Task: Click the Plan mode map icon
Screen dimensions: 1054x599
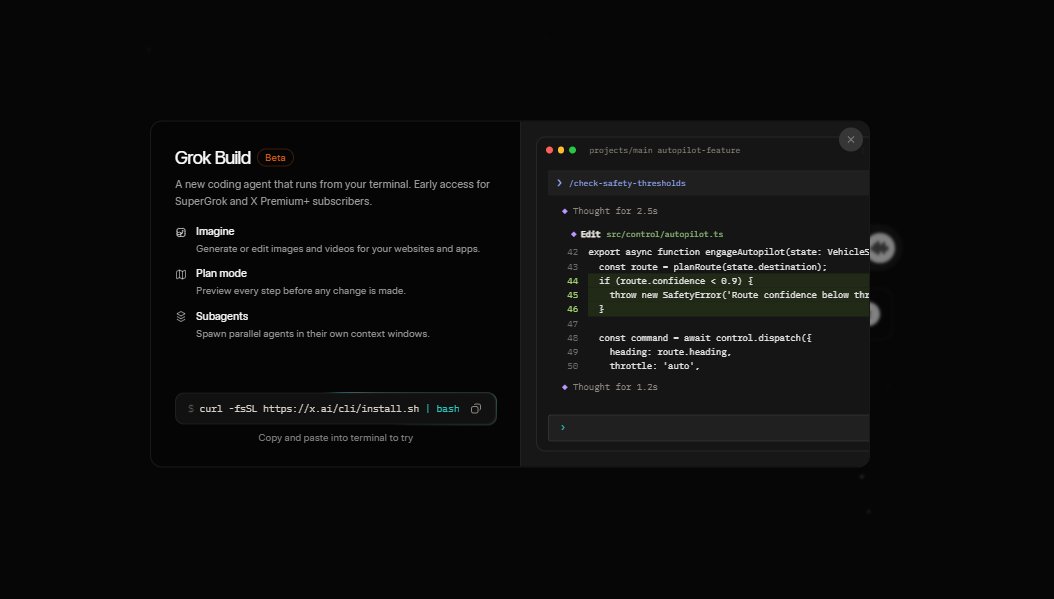Action: [x=181, y=274]
